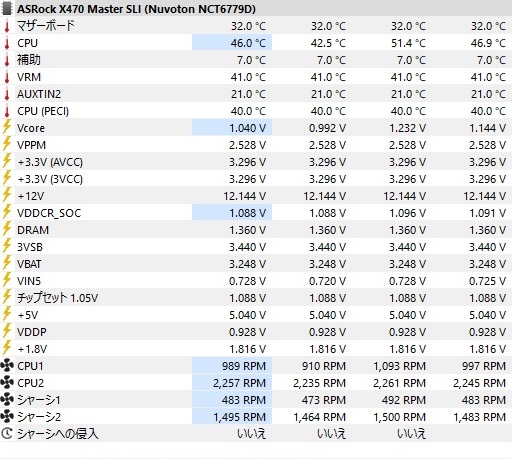Click the clock icon beside シャーシへの侵入
Viewport: 512px width, 459px height.
click(x=7, y=434)
